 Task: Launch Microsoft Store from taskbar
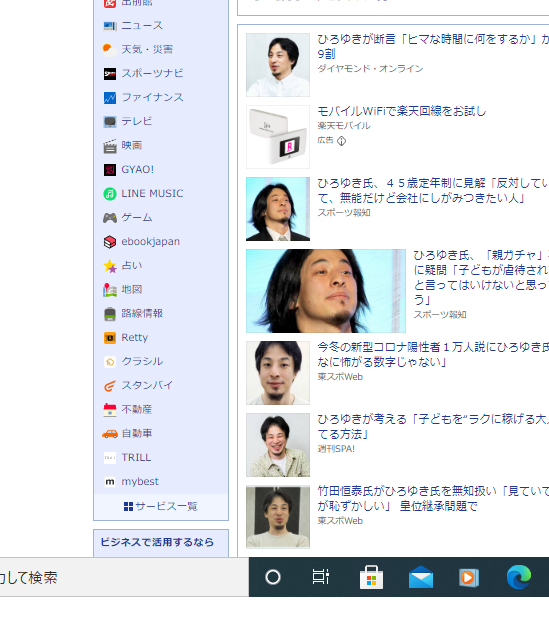click(x=371, y=577)
